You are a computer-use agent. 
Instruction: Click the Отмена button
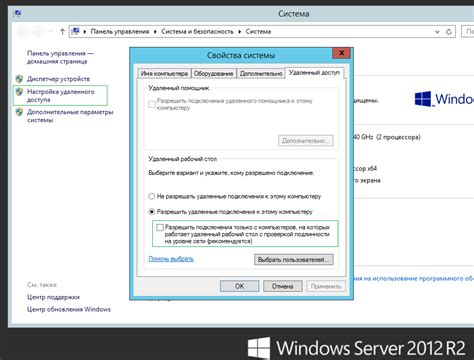click(283, 286)
